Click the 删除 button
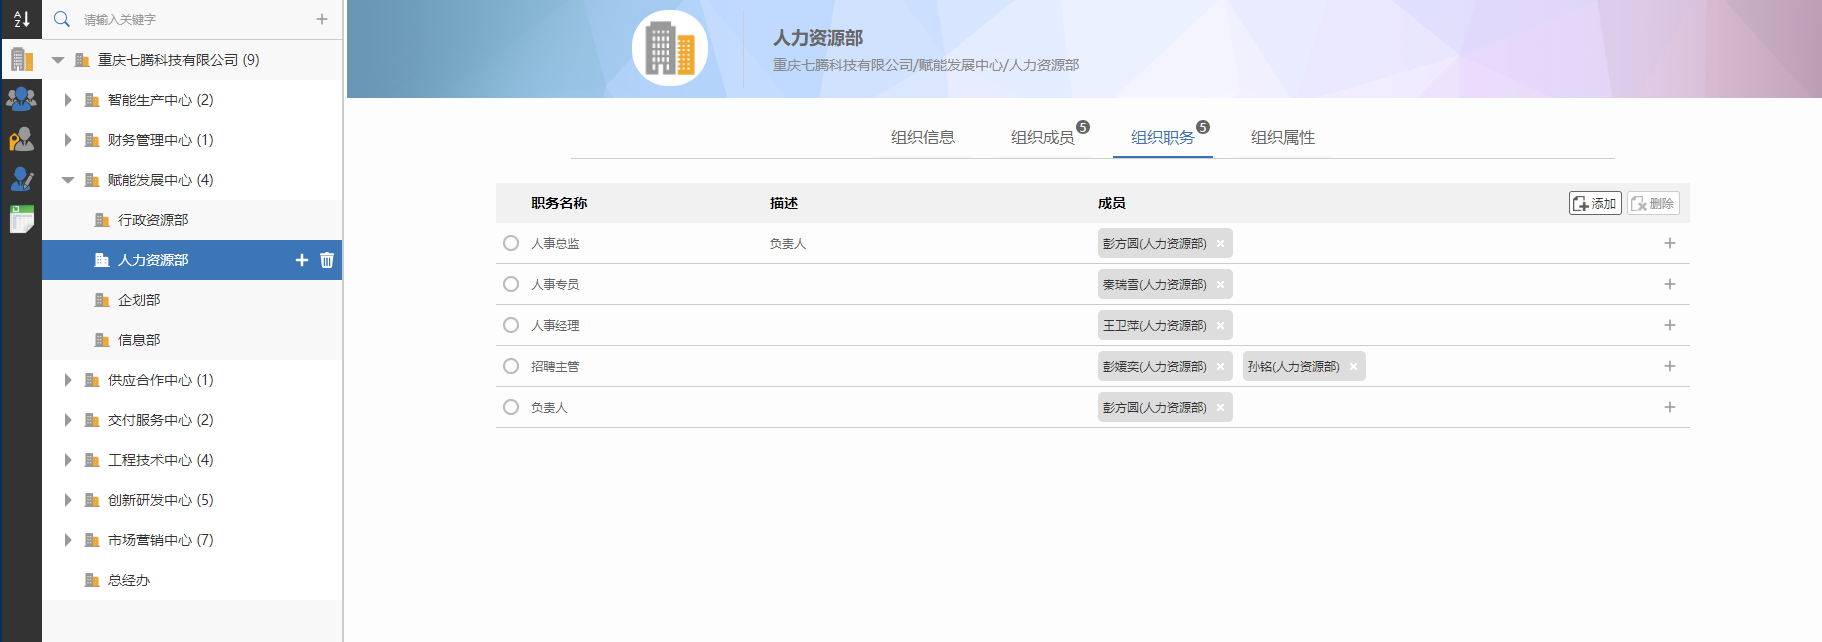The image size is (1822, 642). click(1653, 203)
